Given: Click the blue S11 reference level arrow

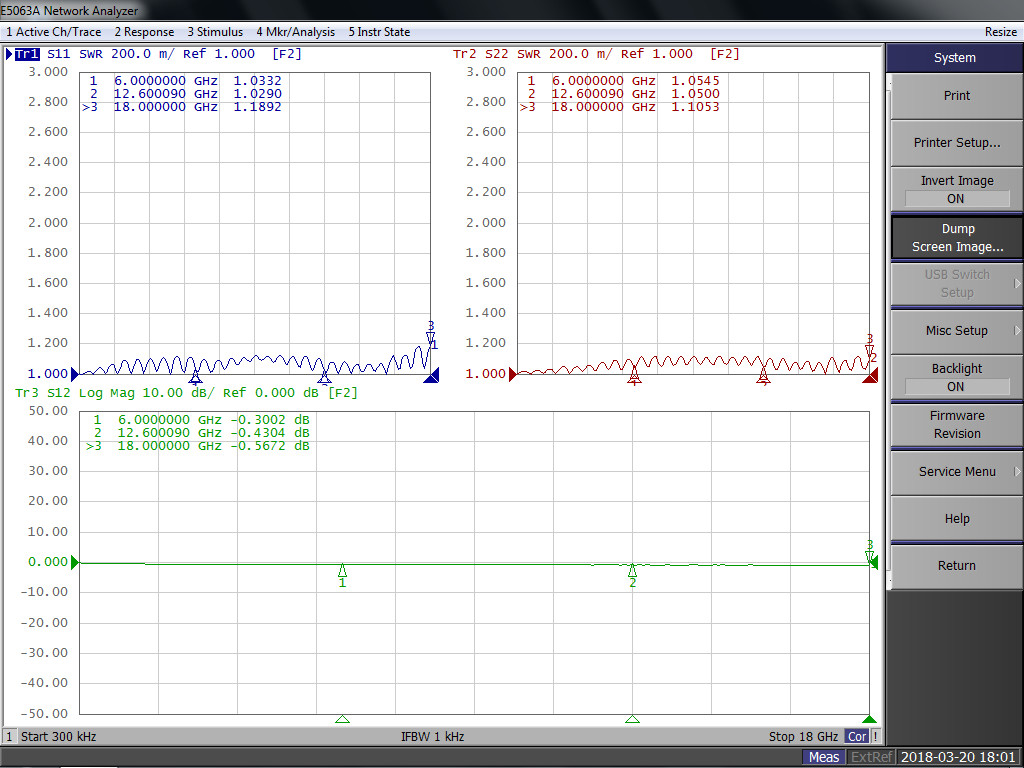Looking at the screenshot, I should (75, 374).
